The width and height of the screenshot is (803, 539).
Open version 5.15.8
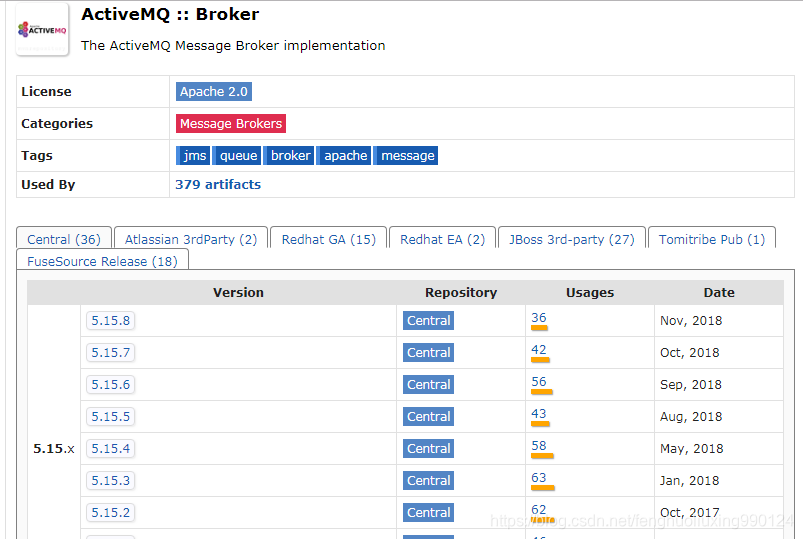click(x=111, y=321)
